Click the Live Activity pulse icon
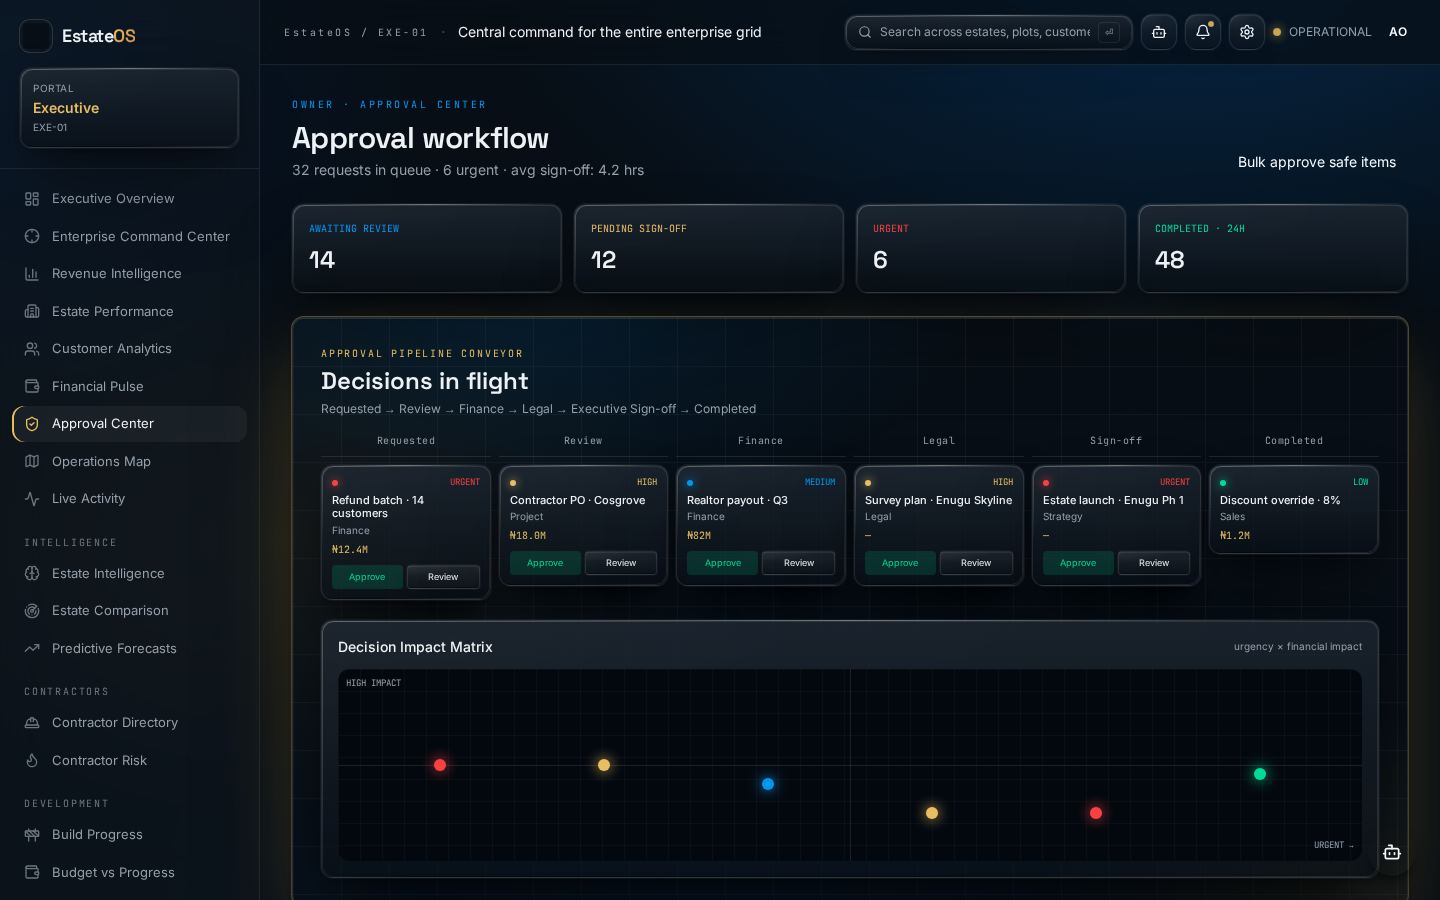The width and height of the screenshot is (1440, 900). (32, 499)
